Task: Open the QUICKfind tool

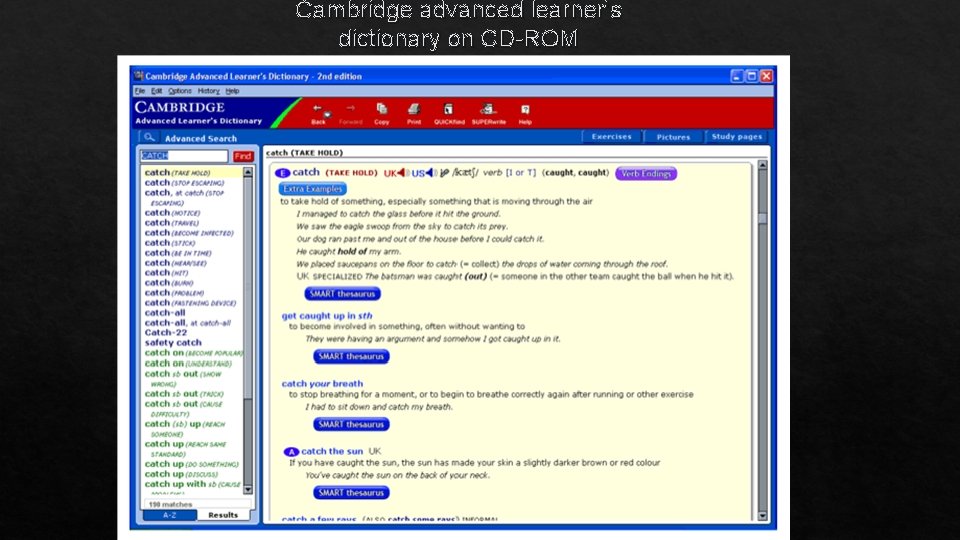Action: point(449,113)
